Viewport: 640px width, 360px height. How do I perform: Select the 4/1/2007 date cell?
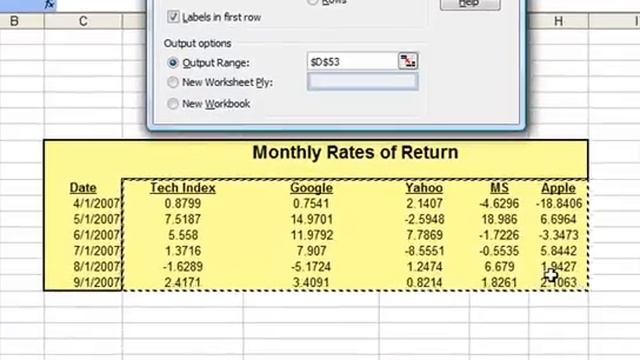click(x=96, y=203)
